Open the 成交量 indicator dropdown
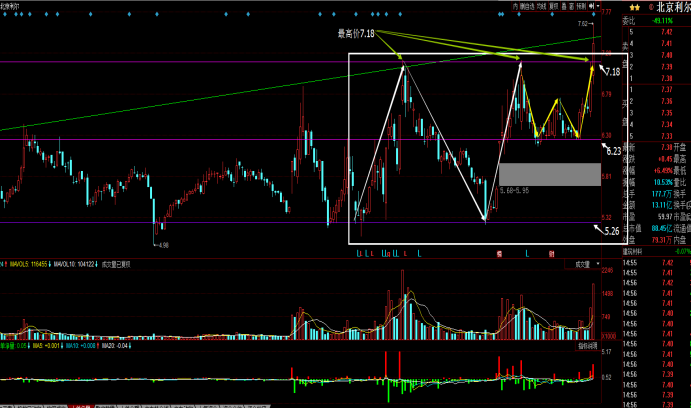This screenshot has width=692, height=409. (580, 265)
